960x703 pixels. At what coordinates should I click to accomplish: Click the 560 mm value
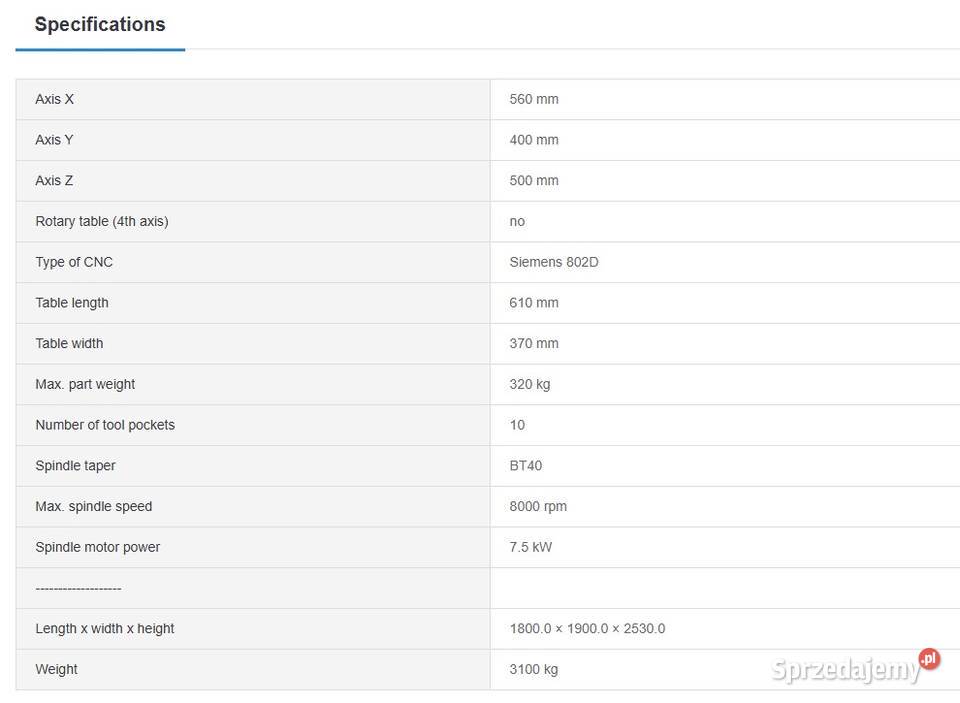(534, 99)
